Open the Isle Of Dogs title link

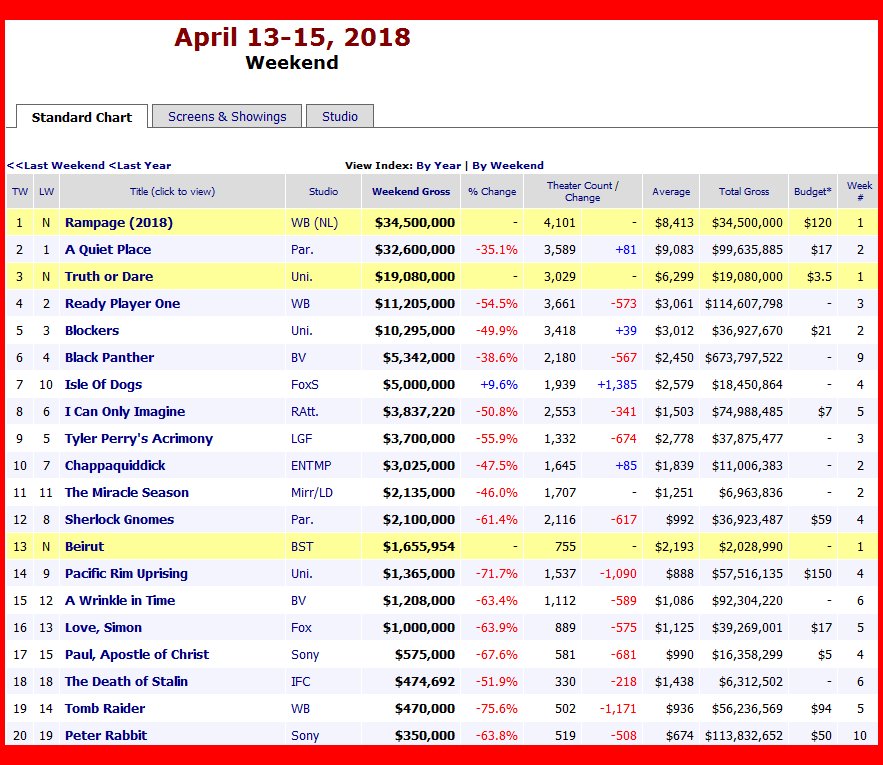[104, 385]
